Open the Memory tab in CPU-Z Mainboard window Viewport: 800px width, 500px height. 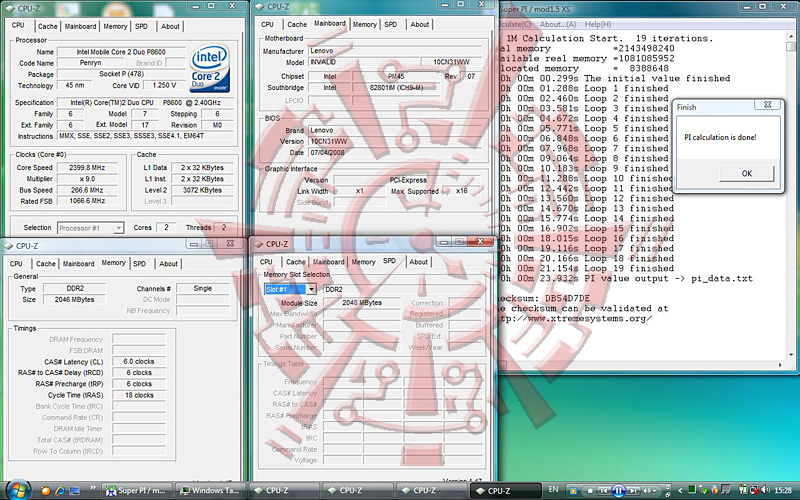pyautogui.click(x=364, y=24)
